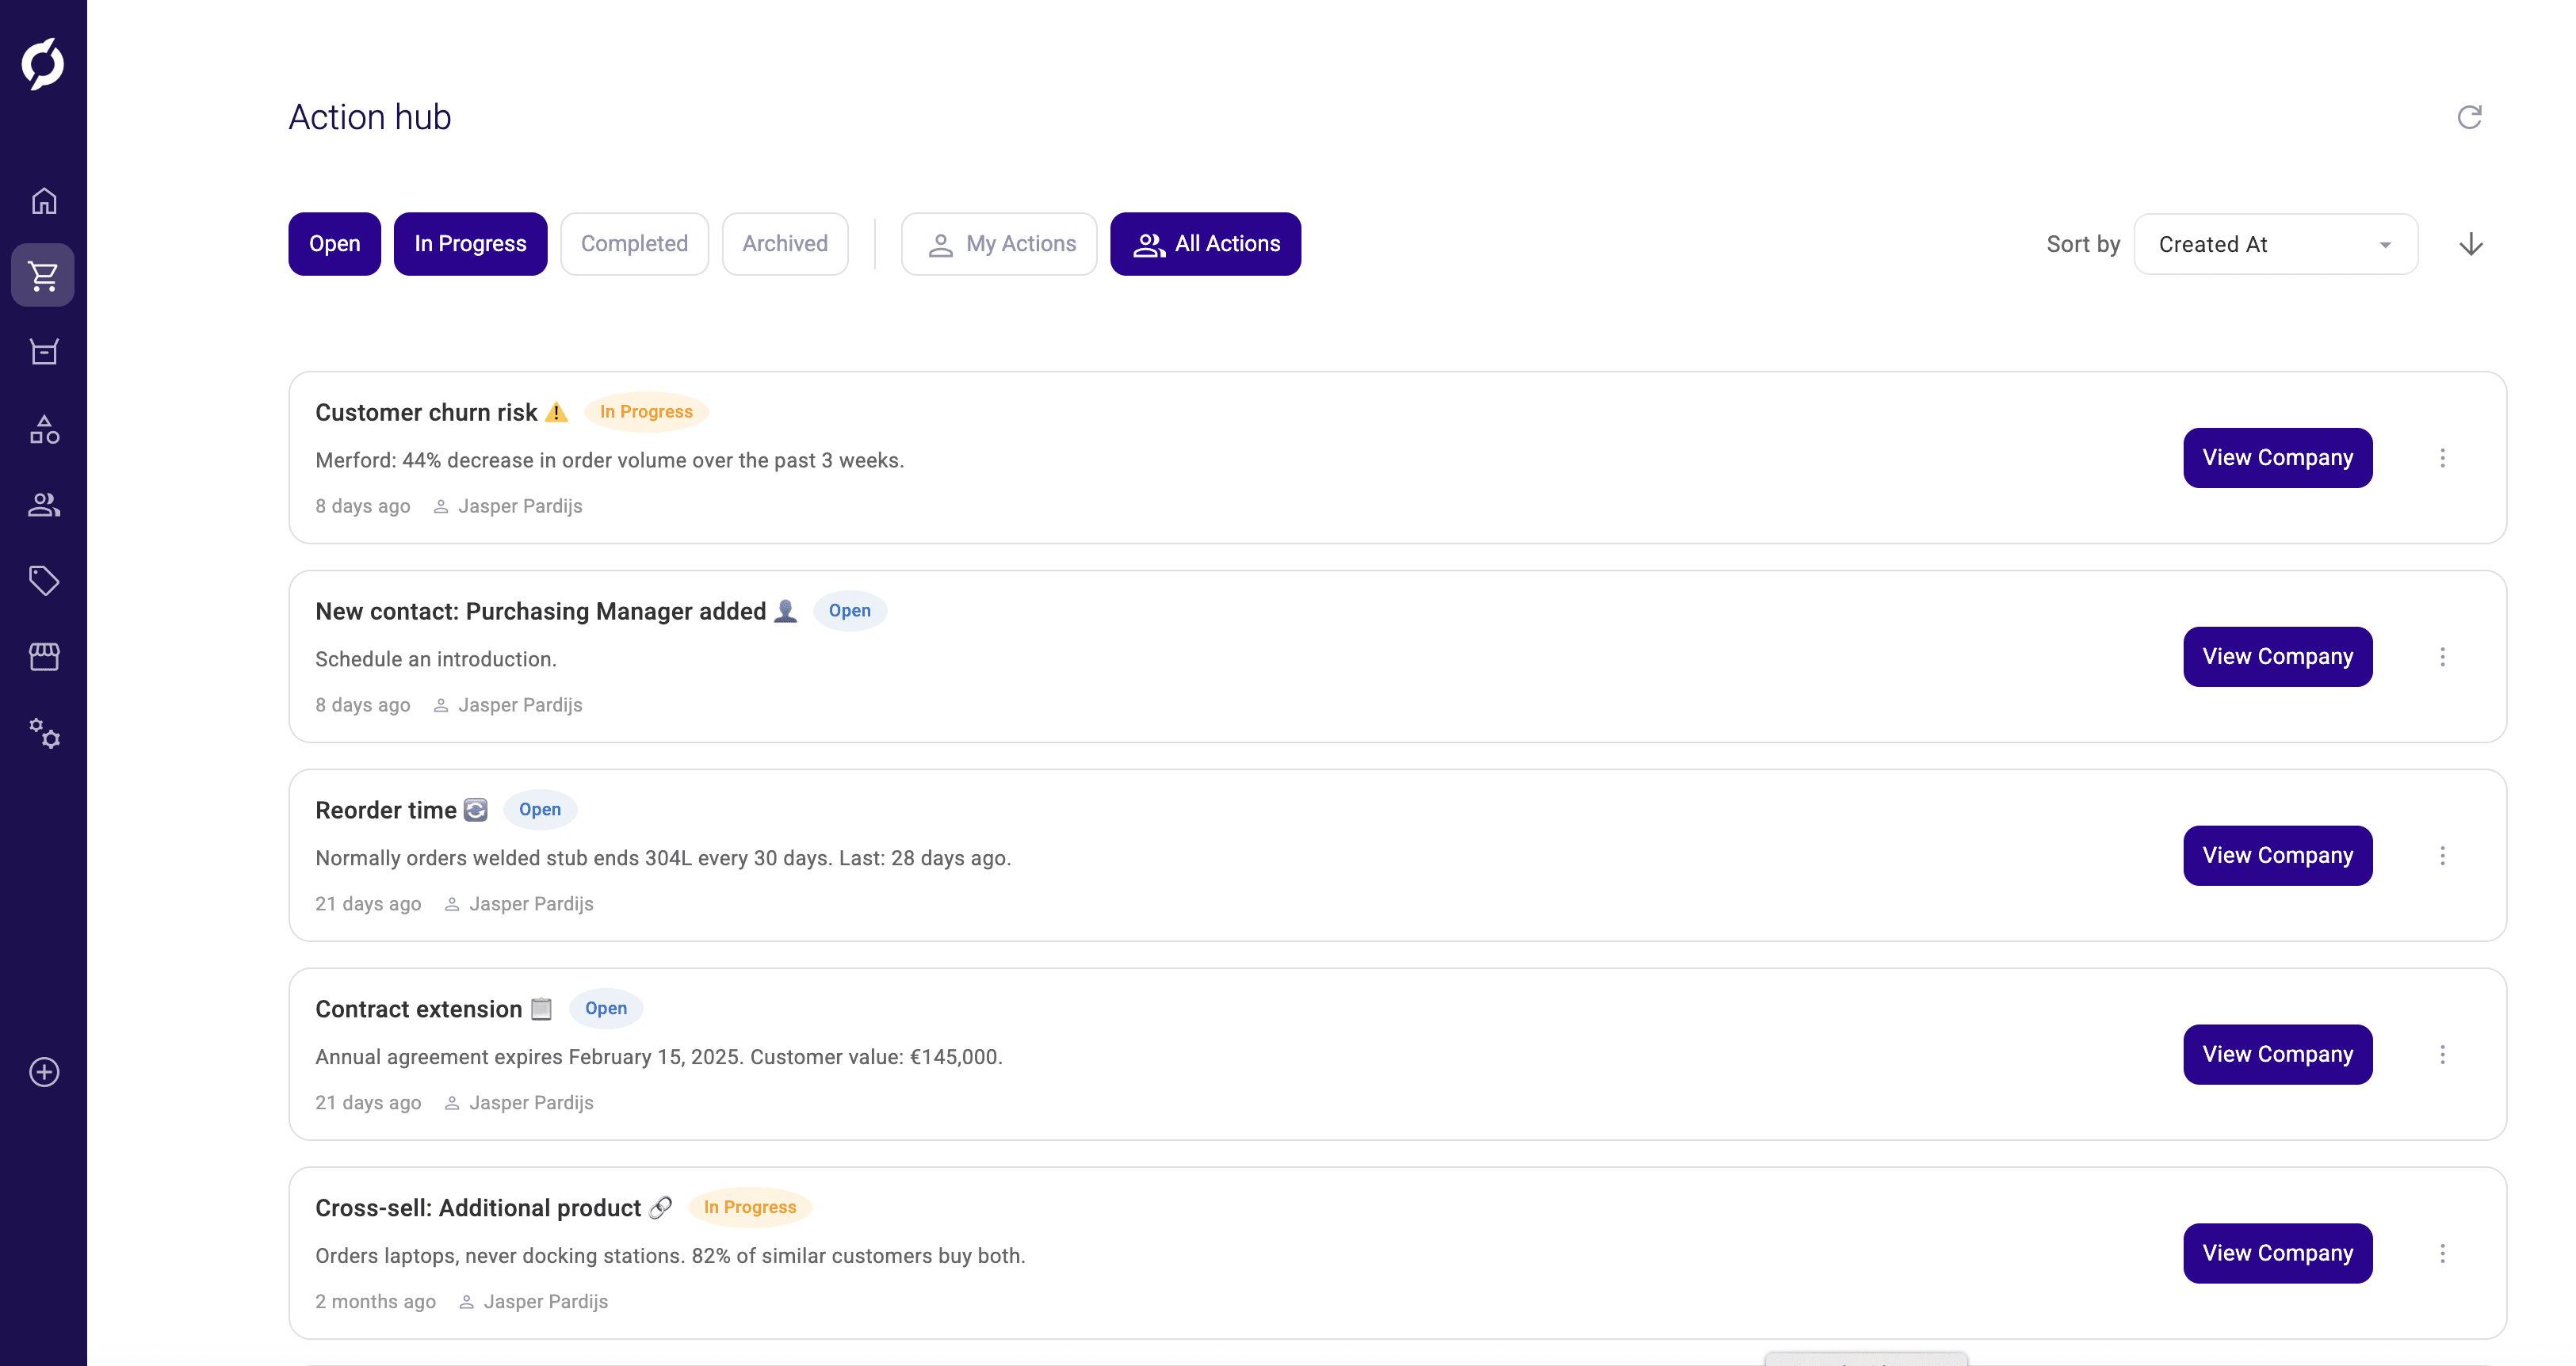This screenshot has width=2576, height=1366.
Task: Open the box/orders icon in the sidebar
Action: [x=44, y=352]
